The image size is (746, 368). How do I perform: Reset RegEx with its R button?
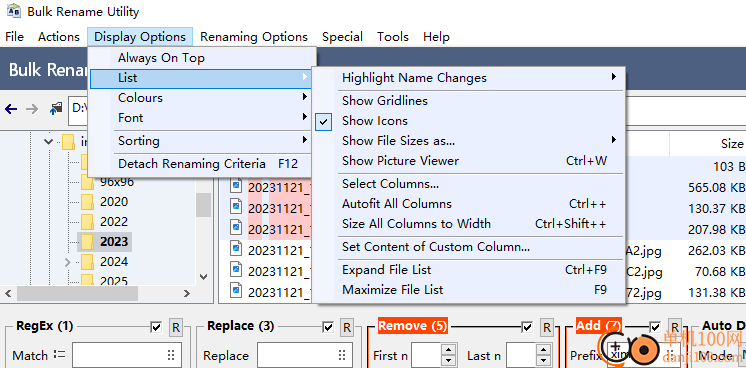tap(176, 327)
